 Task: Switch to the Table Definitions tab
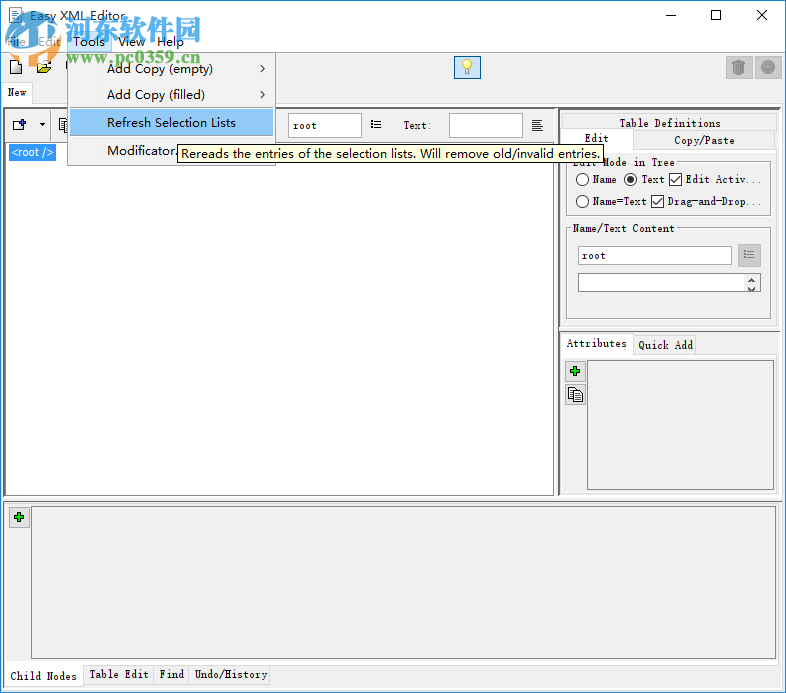pyautogui.click(x=669, y=123)
